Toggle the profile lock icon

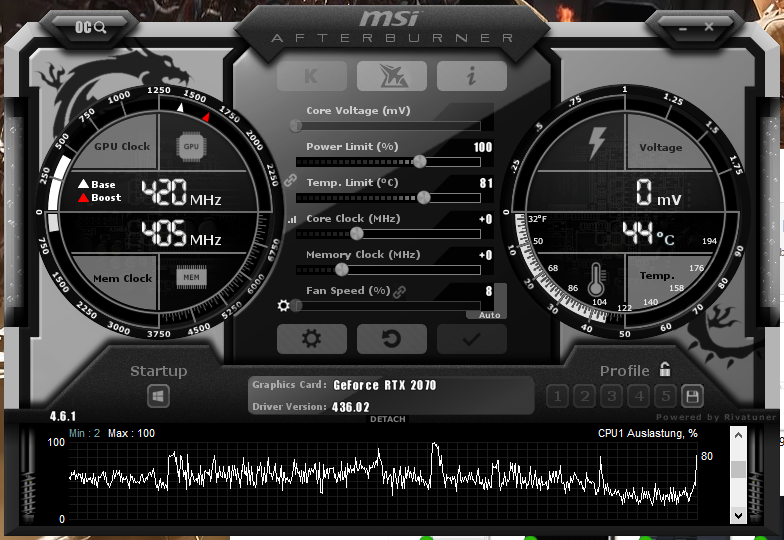point(665,370)
